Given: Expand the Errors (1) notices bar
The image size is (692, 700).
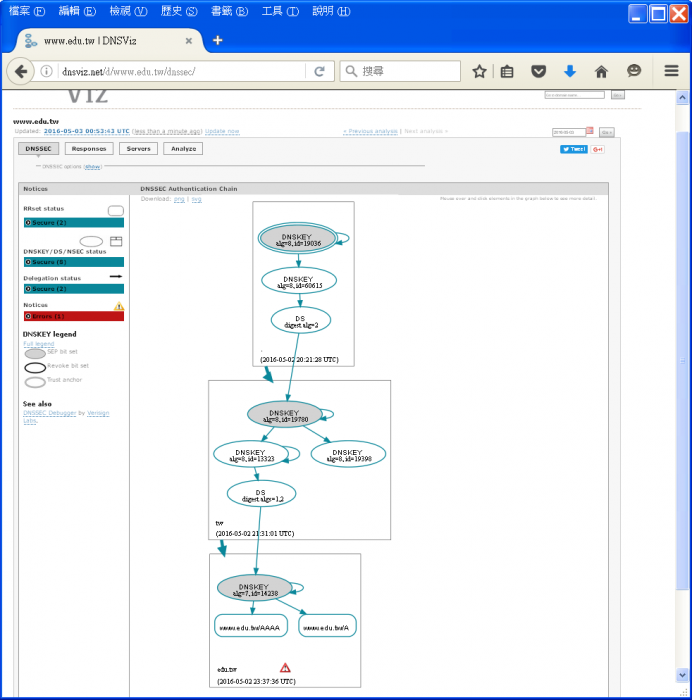Looking at the screenshot, I should [73, 316].
